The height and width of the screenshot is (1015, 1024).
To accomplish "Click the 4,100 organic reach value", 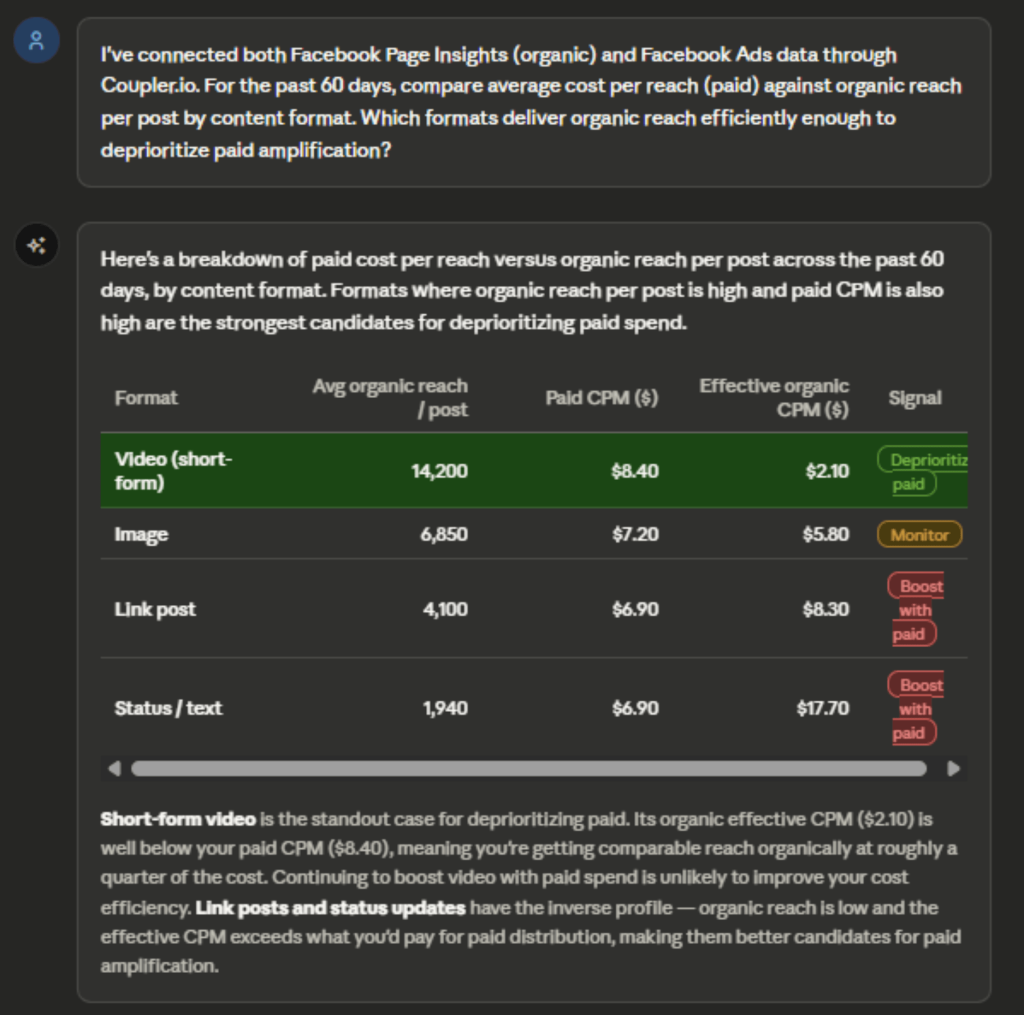I will coord(445,609).
